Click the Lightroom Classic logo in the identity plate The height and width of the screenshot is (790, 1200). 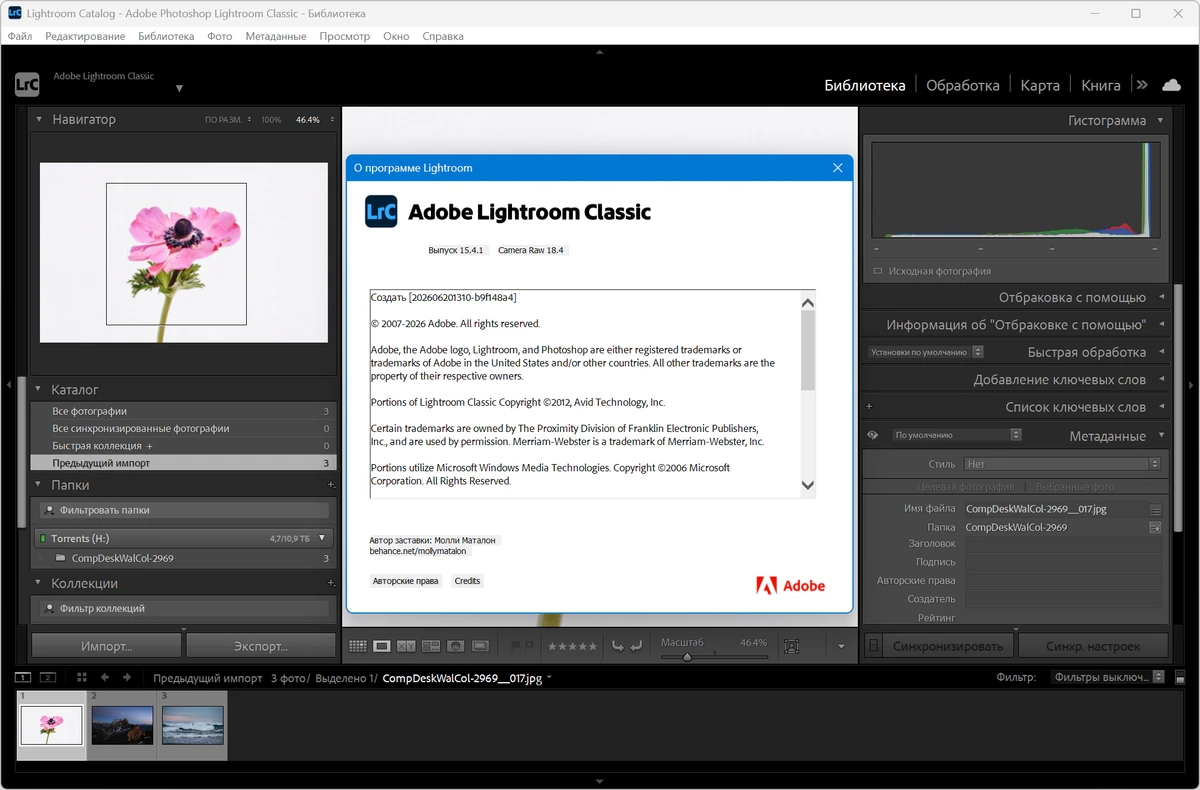tap(27, 85)
